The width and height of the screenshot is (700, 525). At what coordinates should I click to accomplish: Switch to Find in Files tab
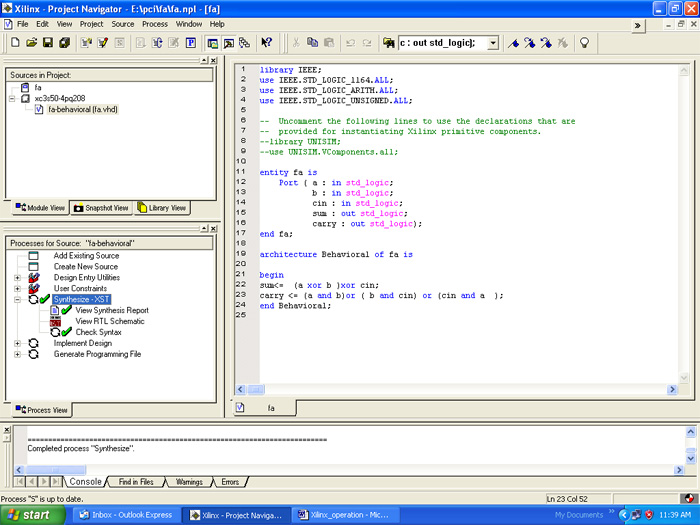point(136,482)
